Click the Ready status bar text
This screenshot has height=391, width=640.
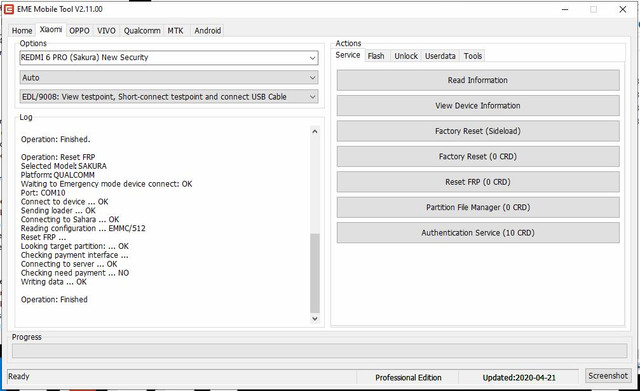pyautogui.click(x=19, y=376)
